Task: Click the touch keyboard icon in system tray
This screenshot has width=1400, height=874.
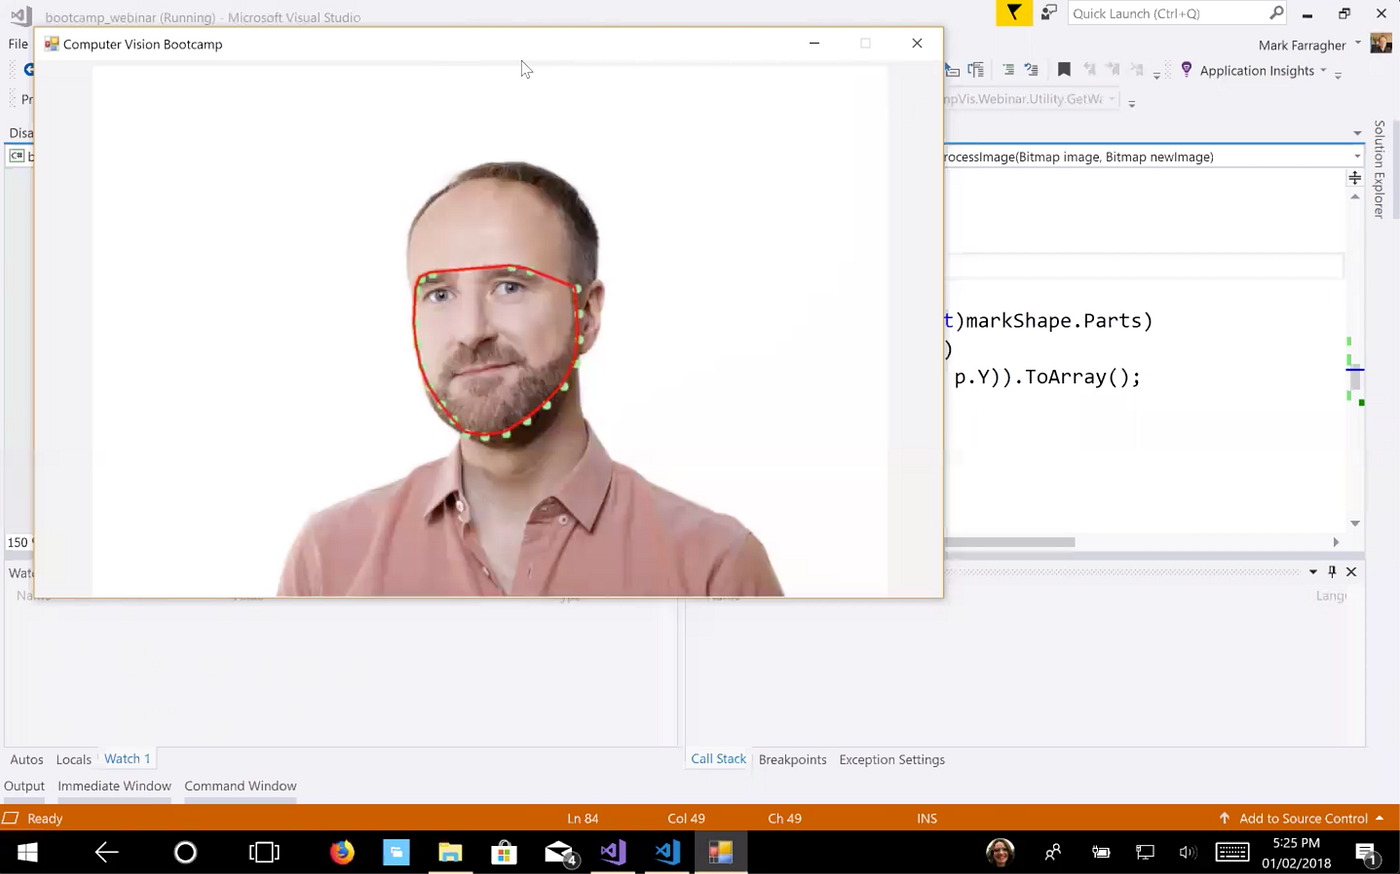Action: (1233, 853)
